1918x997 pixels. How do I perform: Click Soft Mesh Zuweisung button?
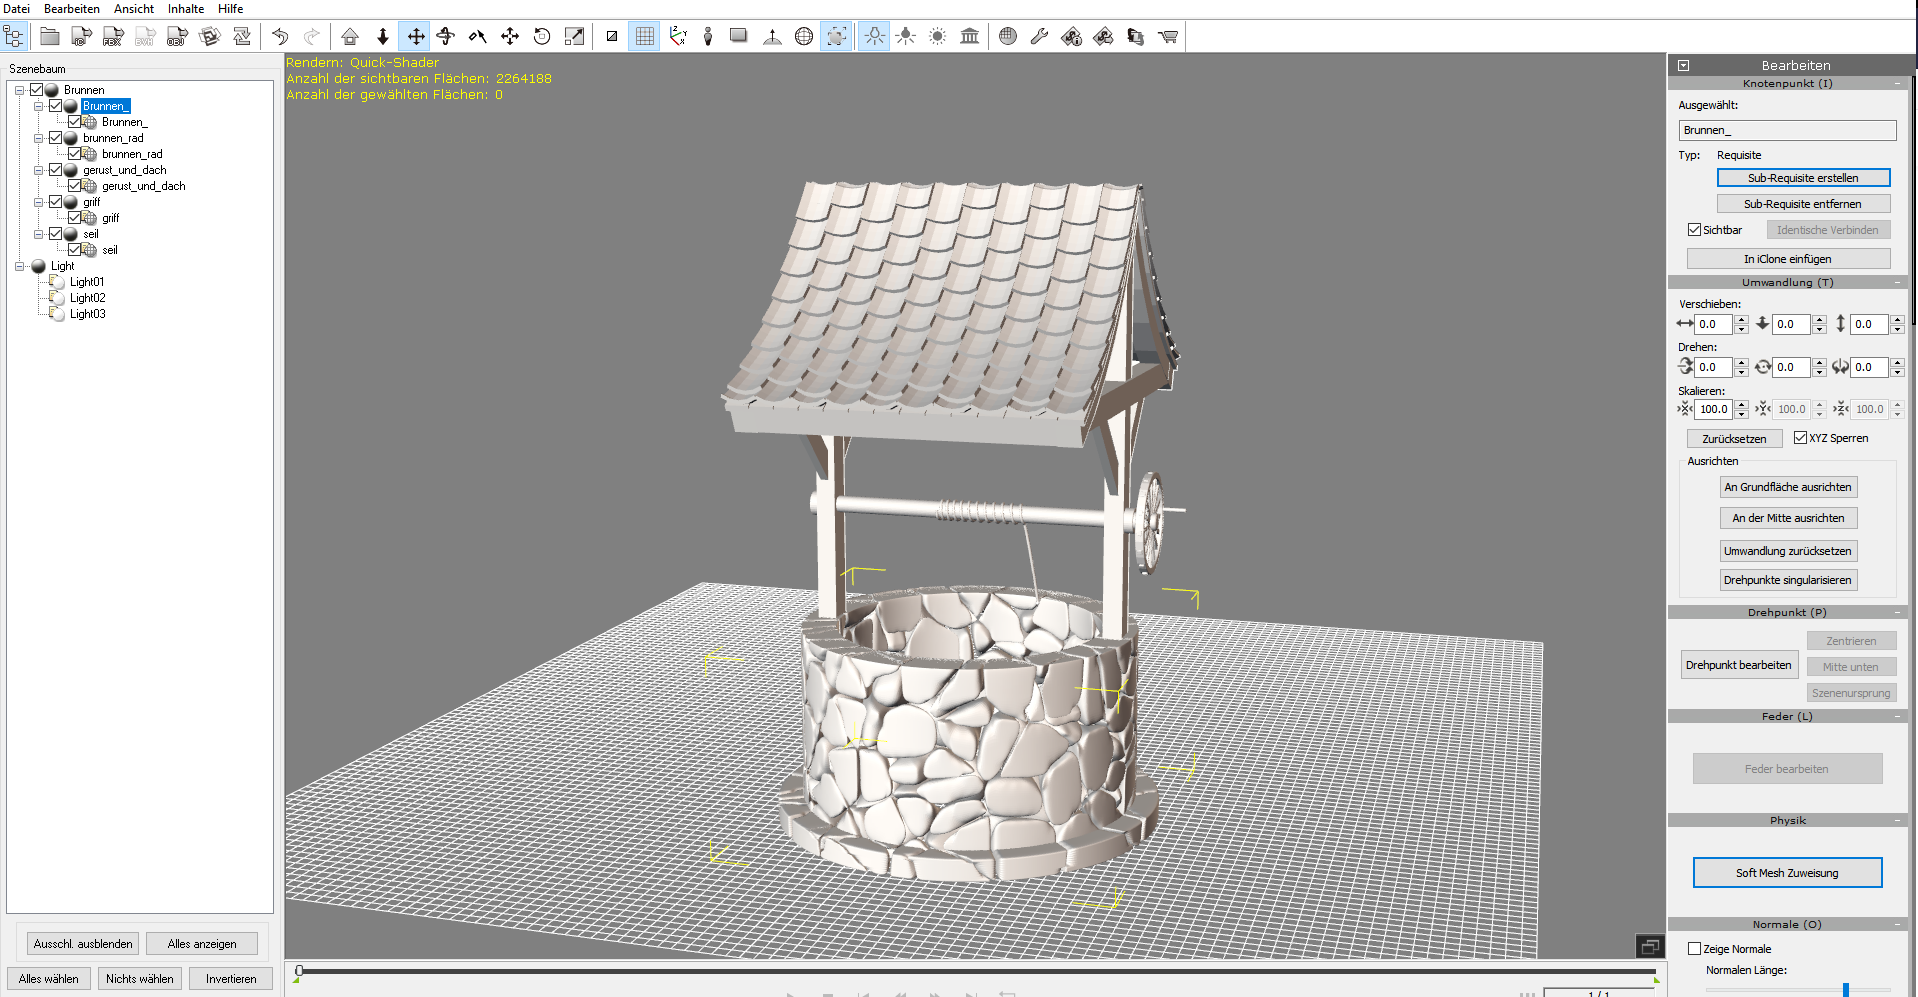1787,873
